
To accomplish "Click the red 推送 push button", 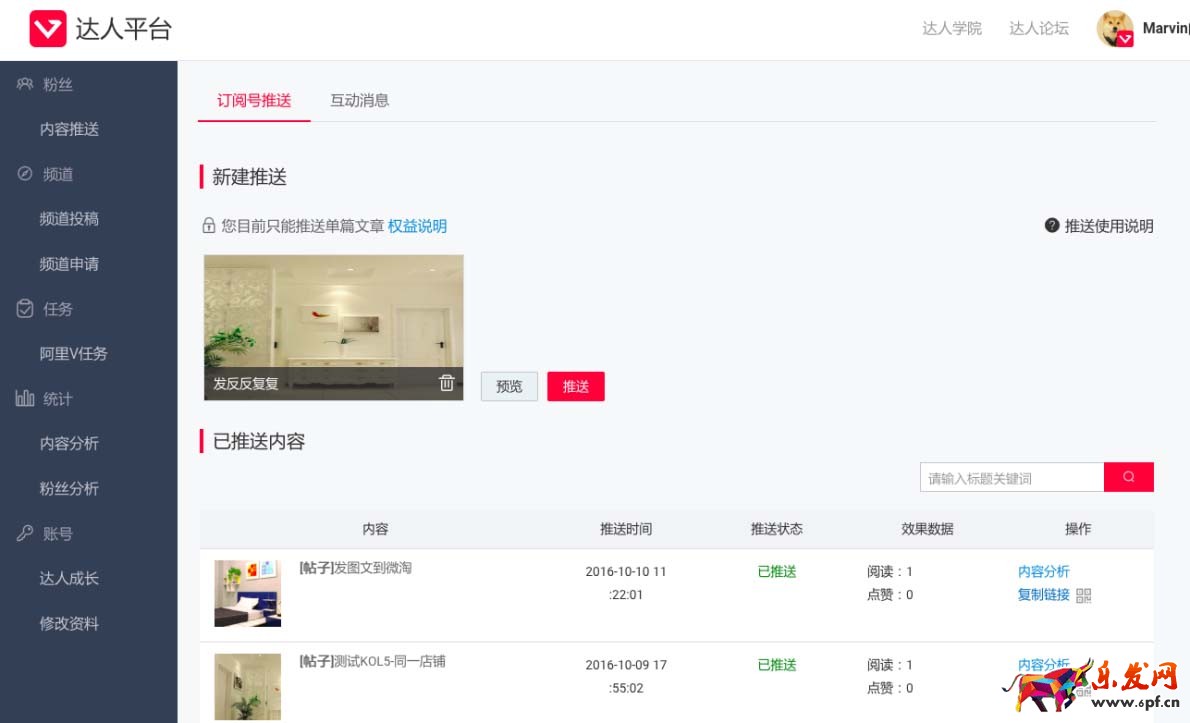I will 576,386.
